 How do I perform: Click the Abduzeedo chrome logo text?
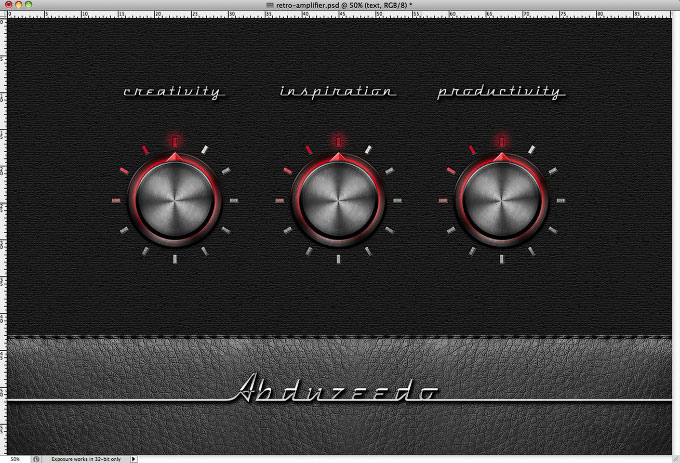[x=334, y=387]
